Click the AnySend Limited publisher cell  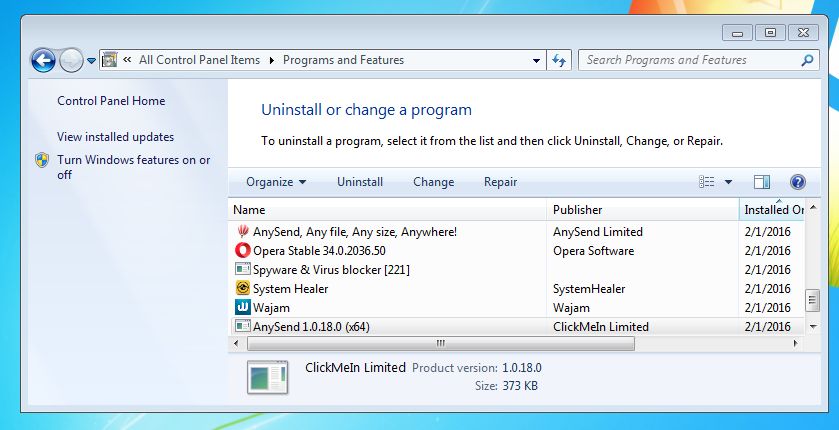tap(598, 232)
